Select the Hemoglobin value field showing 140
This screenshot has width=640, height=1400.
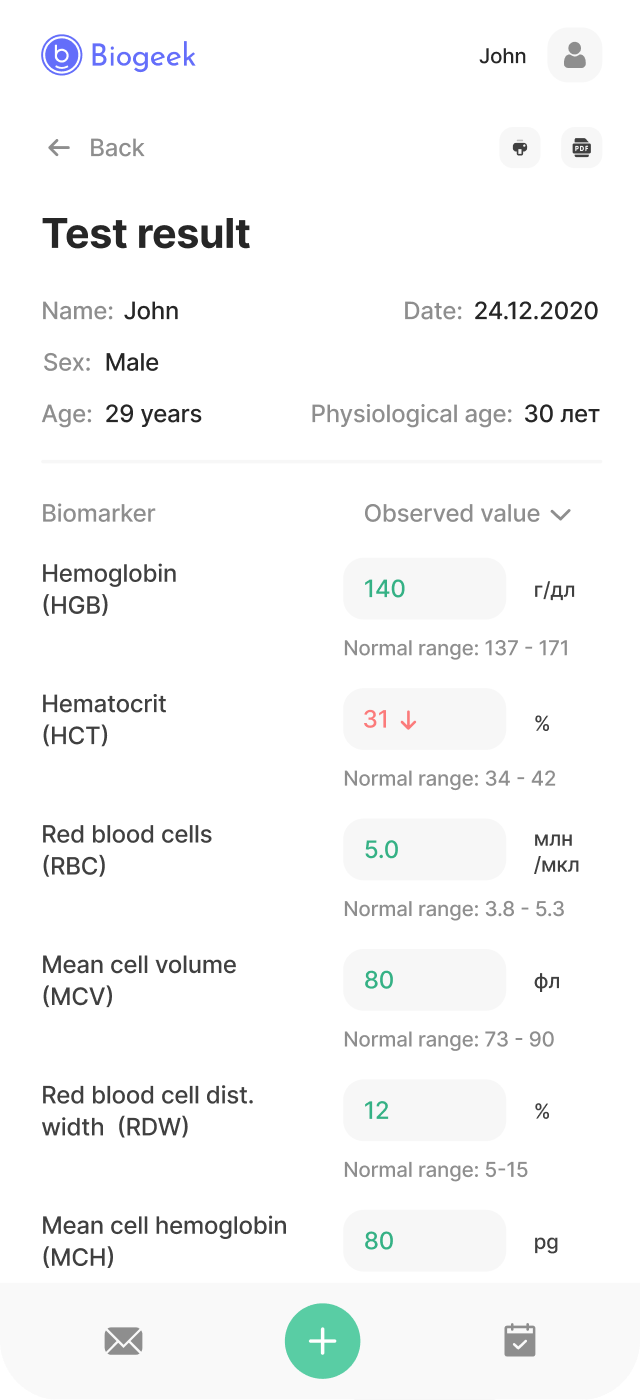[424, 589]
